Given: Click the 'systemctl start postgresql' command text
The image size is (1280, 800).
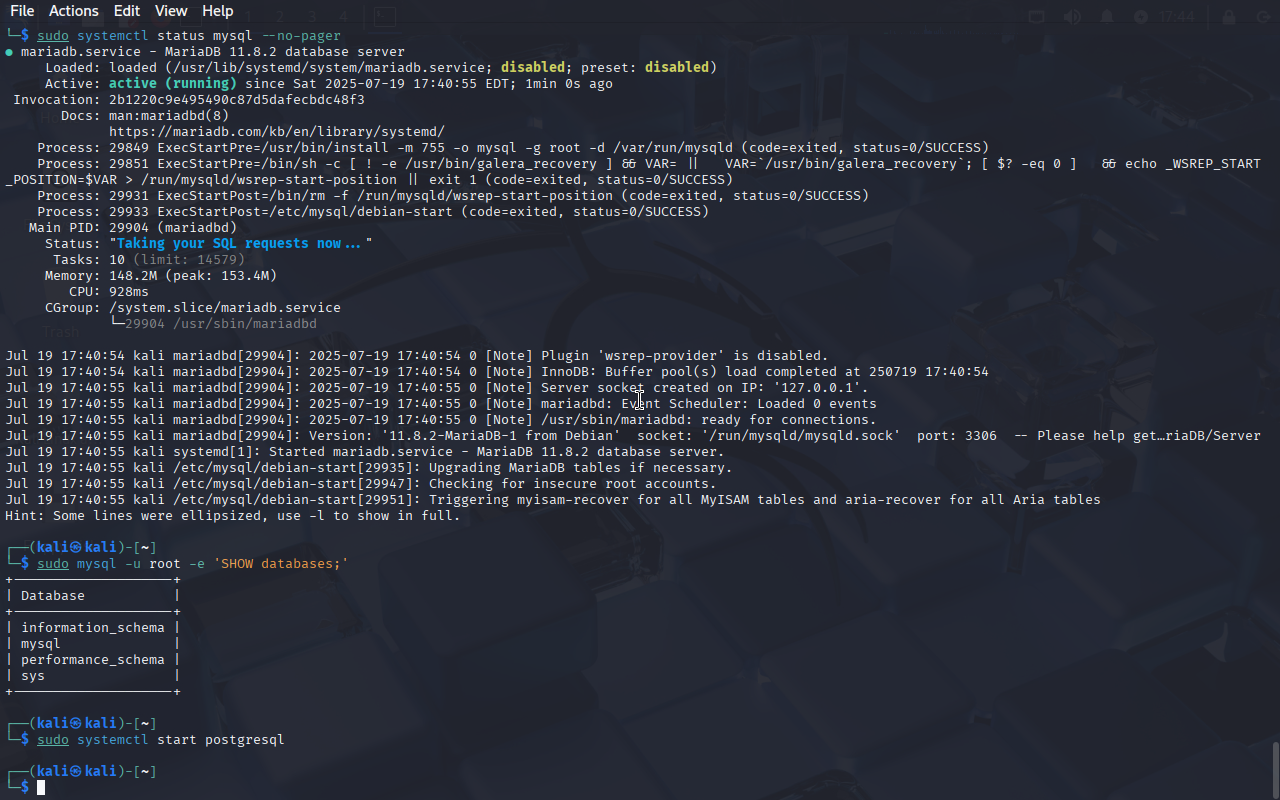Looking at the screenshot, I should click(x=181, y=740).
